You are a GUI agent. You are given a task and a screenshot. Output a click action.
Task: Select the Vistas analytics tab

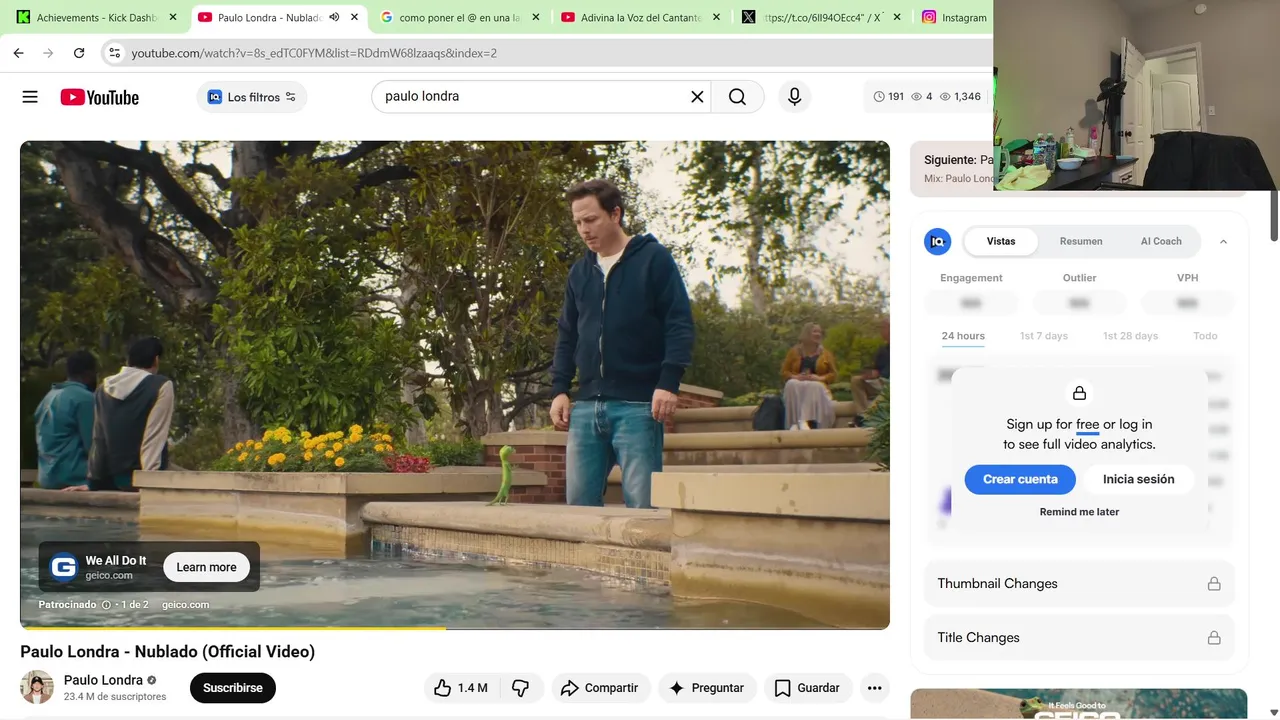(x=1001, y=241)
